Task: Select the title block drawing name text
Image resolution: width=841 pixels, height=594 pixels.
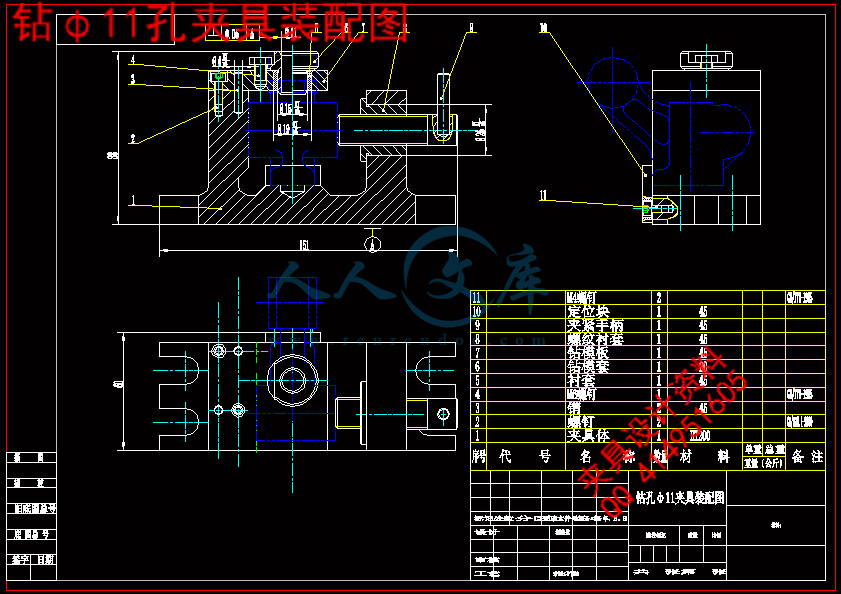Action: click(x=680, y=496)
